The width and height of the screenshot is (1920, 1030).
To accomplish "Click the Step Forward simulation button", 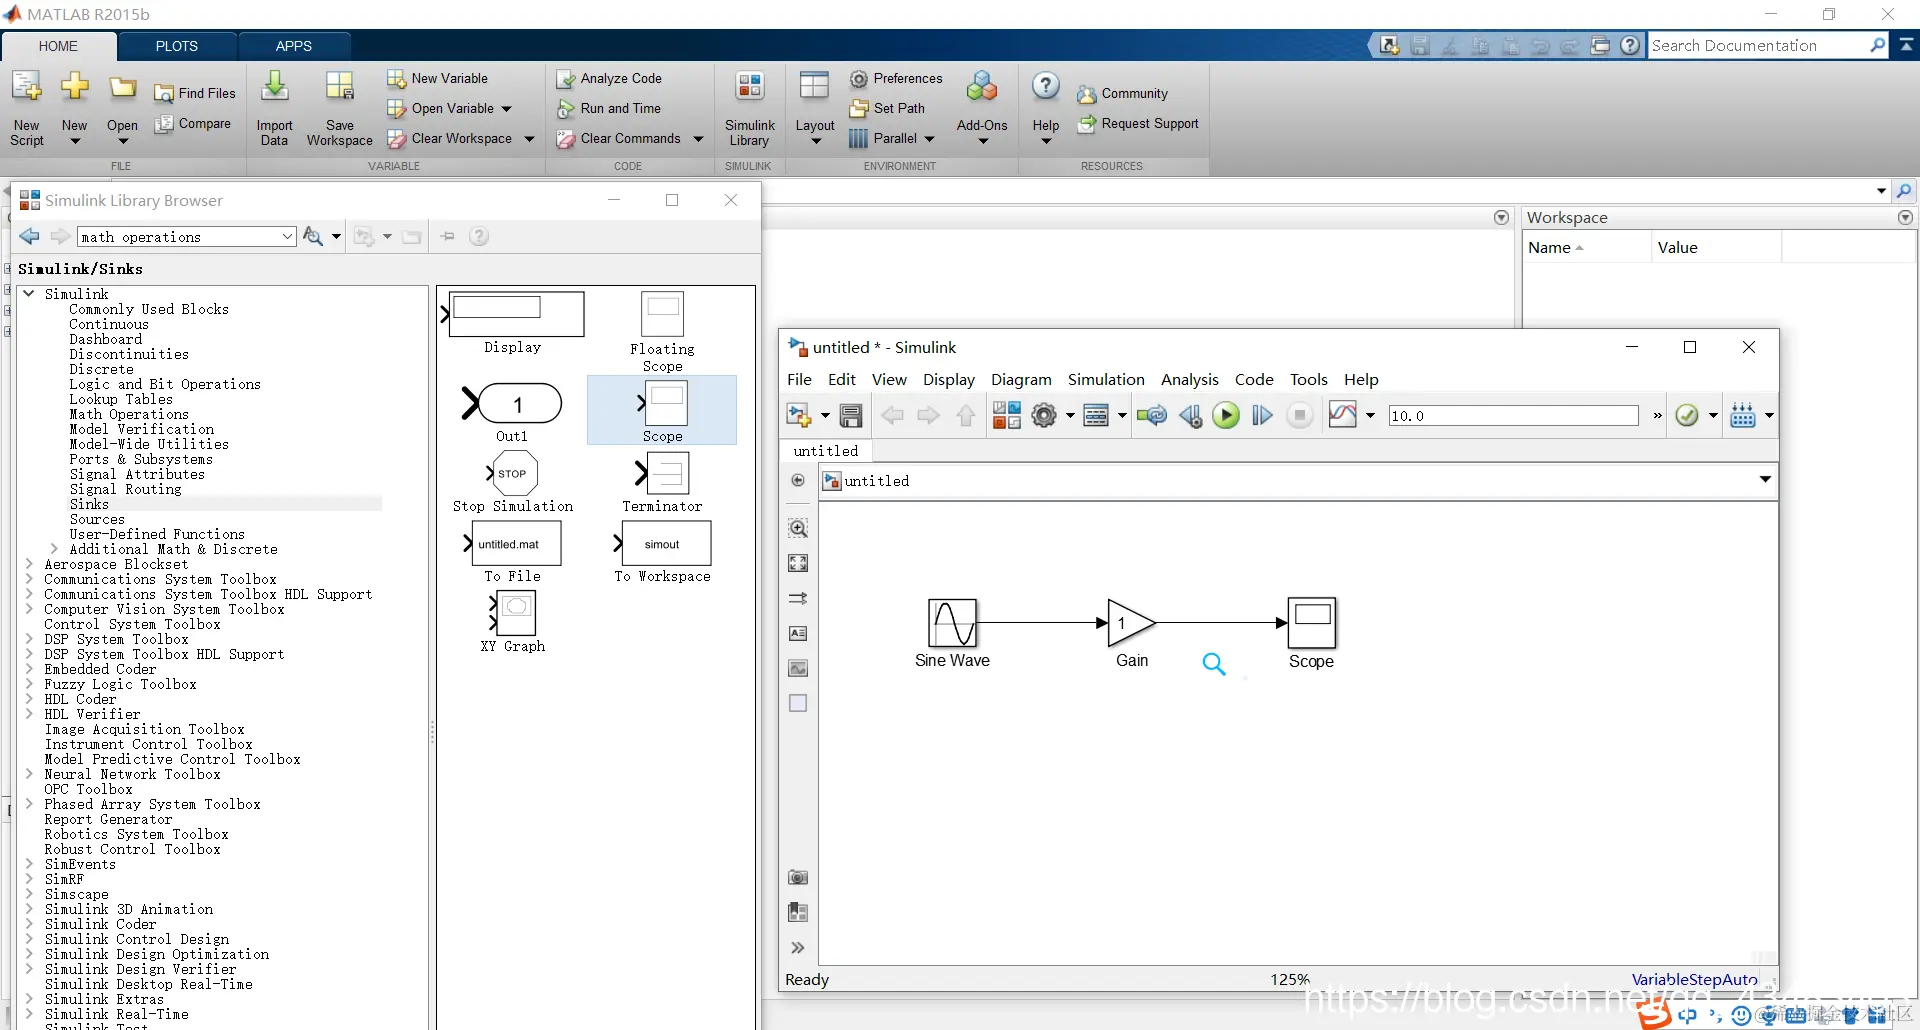I will click(1262, 415).
